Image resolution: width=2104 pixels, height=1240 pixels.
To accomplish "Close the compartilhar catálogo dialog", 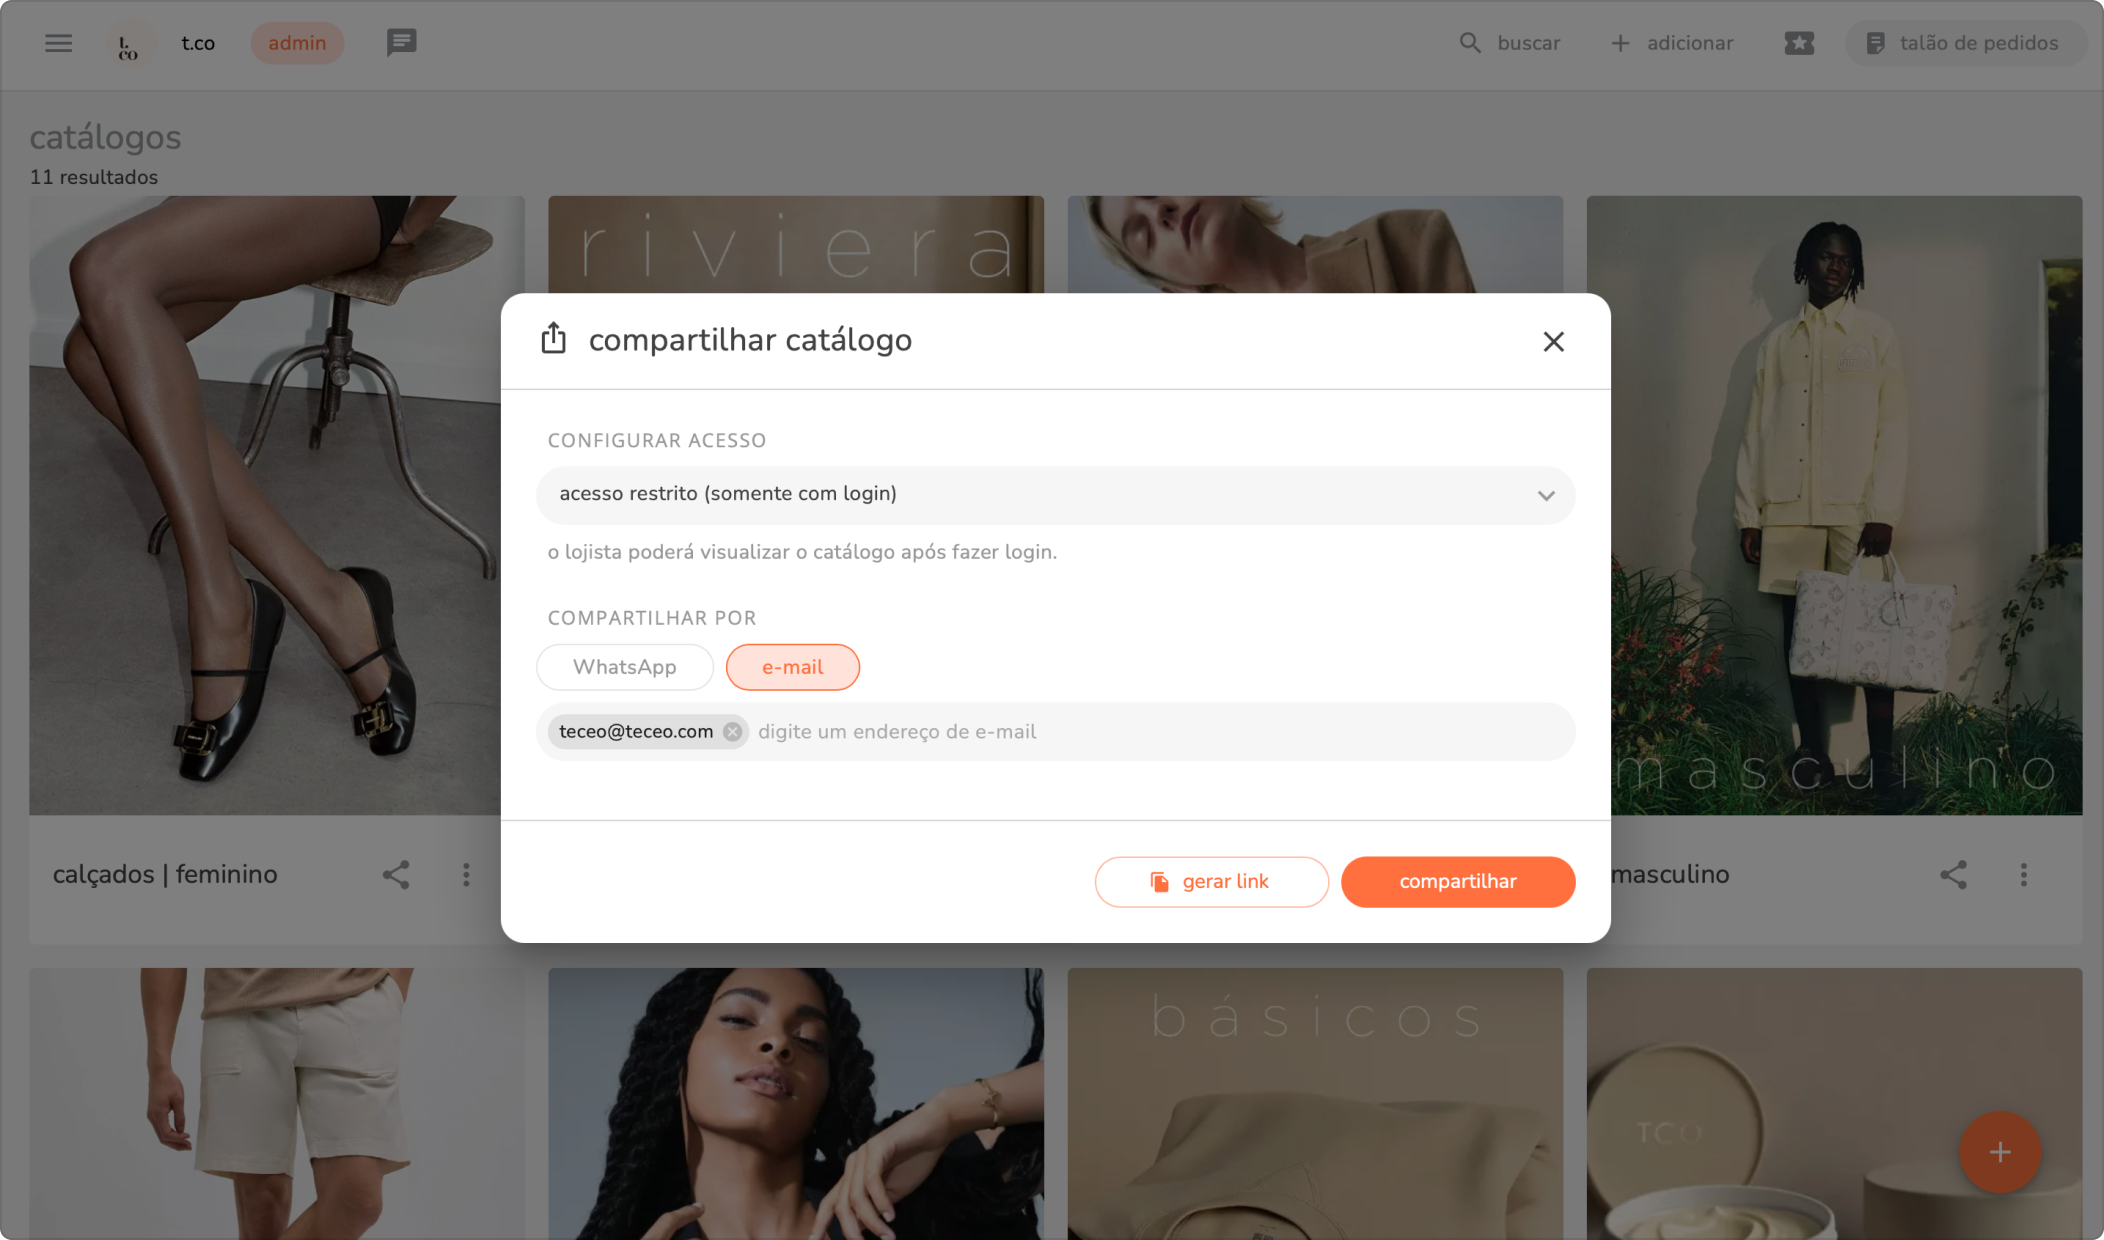I will click(1553, 342).
